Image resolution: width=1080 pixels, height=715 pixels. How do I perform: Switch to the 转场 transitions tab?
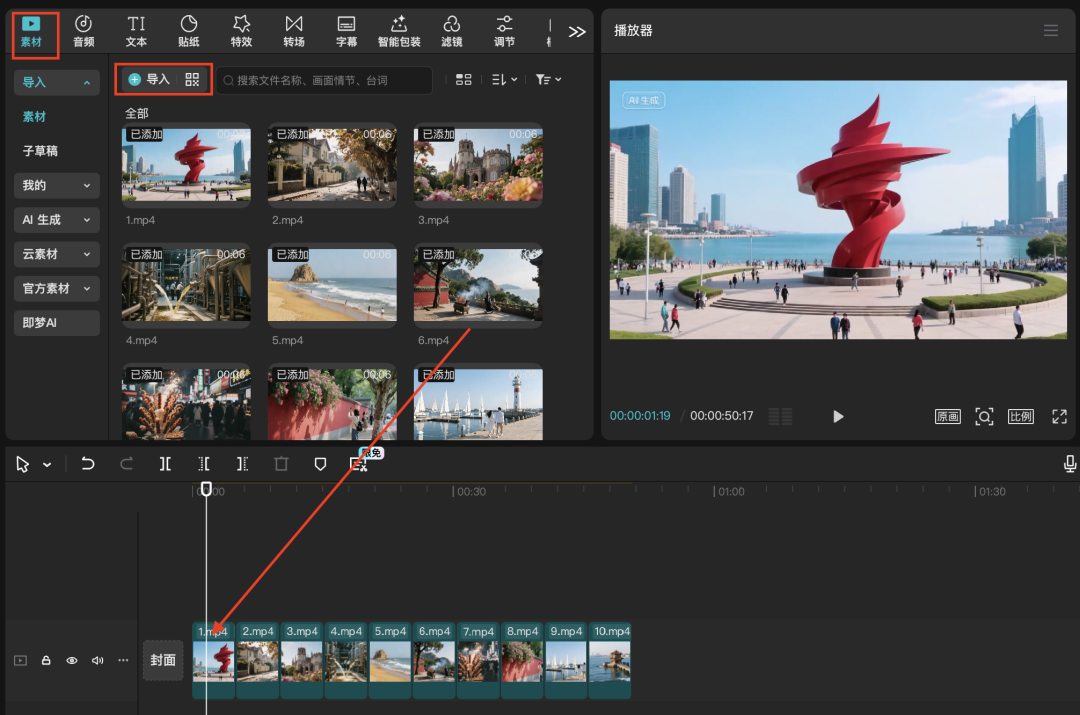click(x=293, y=31)
